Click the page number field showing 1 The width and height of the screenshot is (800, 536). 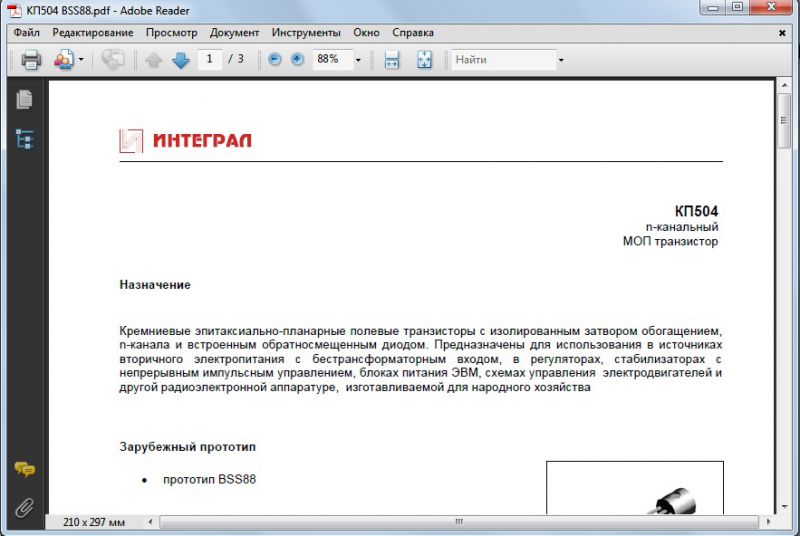[209, 59]
